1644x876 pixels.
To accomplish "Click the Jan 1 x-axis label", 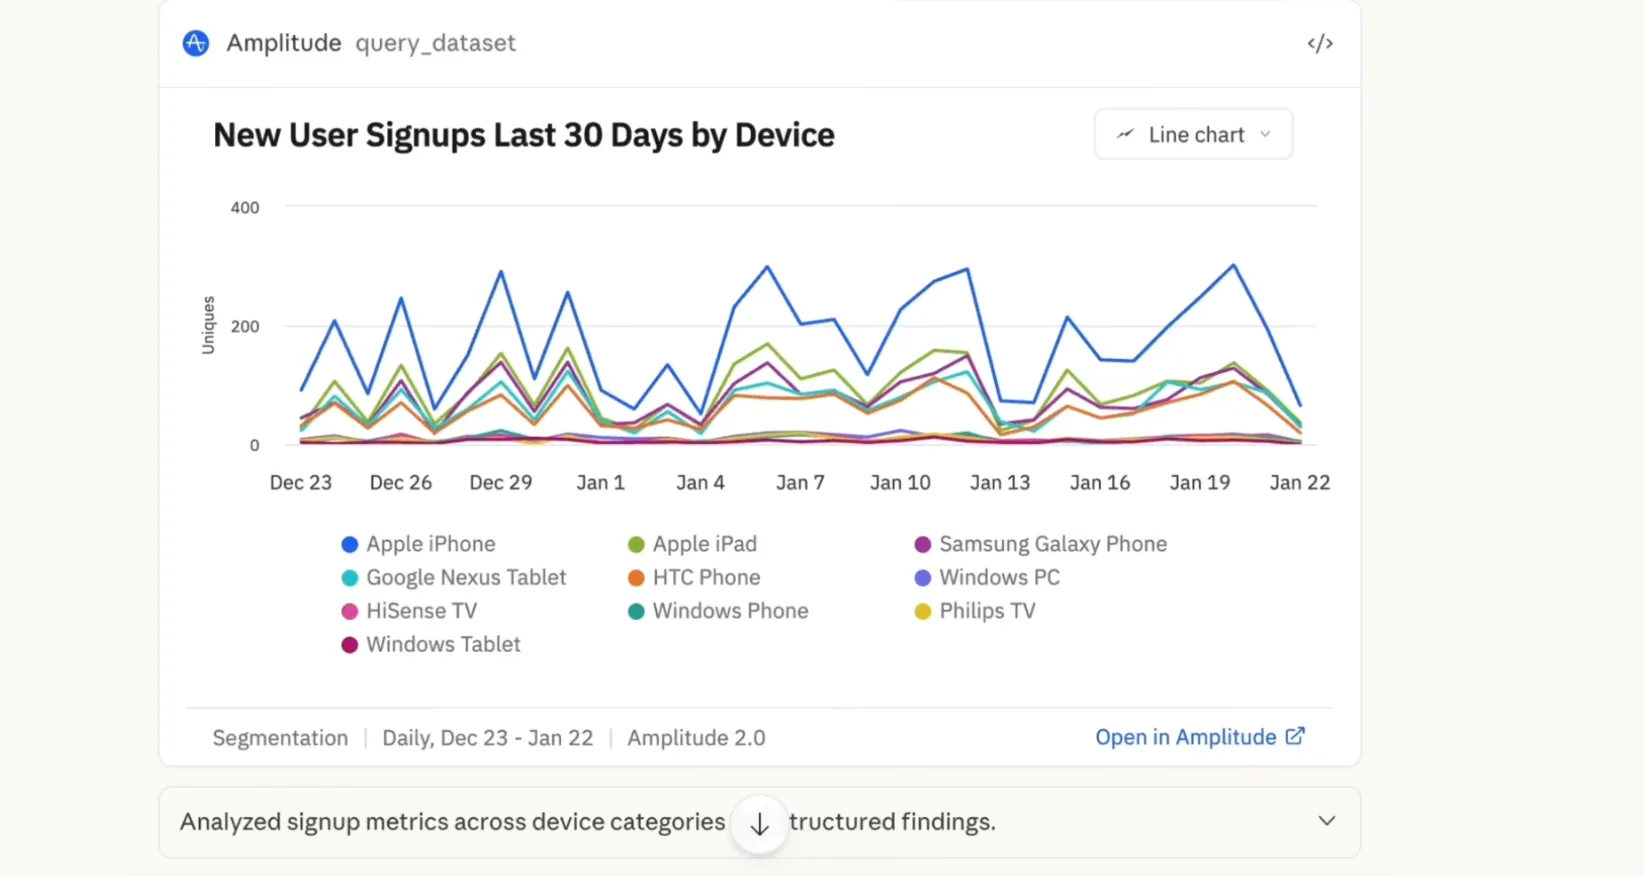I will 601,482.
